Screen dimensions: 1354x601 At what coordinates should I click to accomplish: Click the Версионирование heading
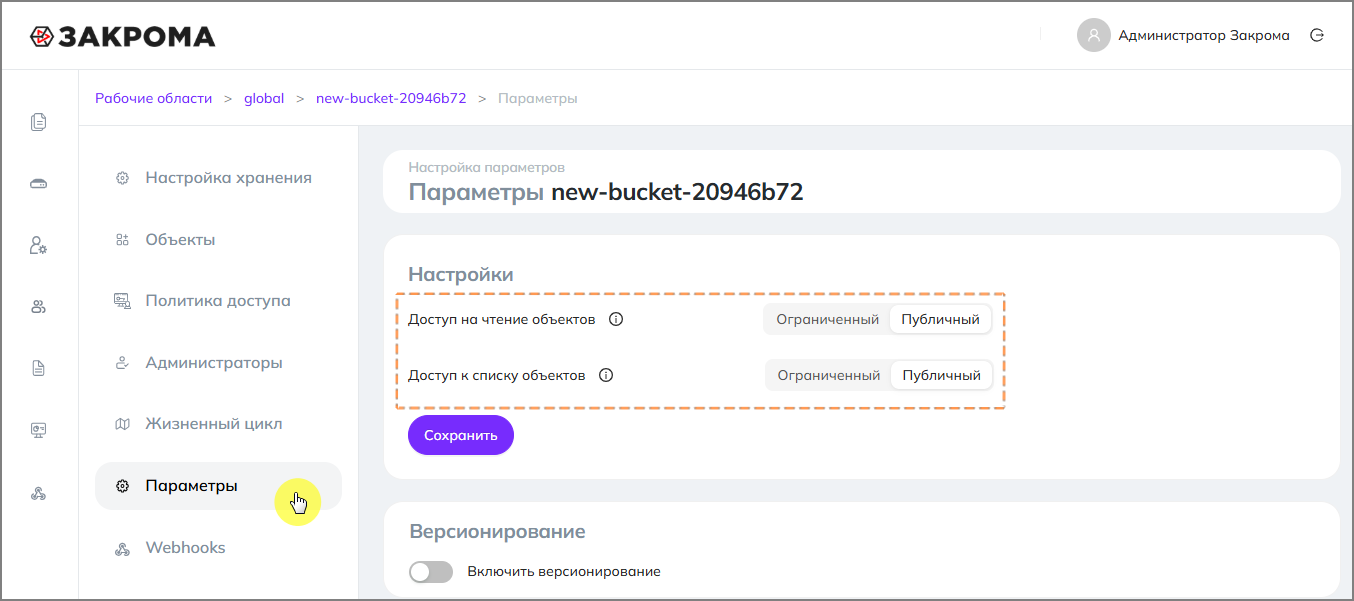point(497,531)
